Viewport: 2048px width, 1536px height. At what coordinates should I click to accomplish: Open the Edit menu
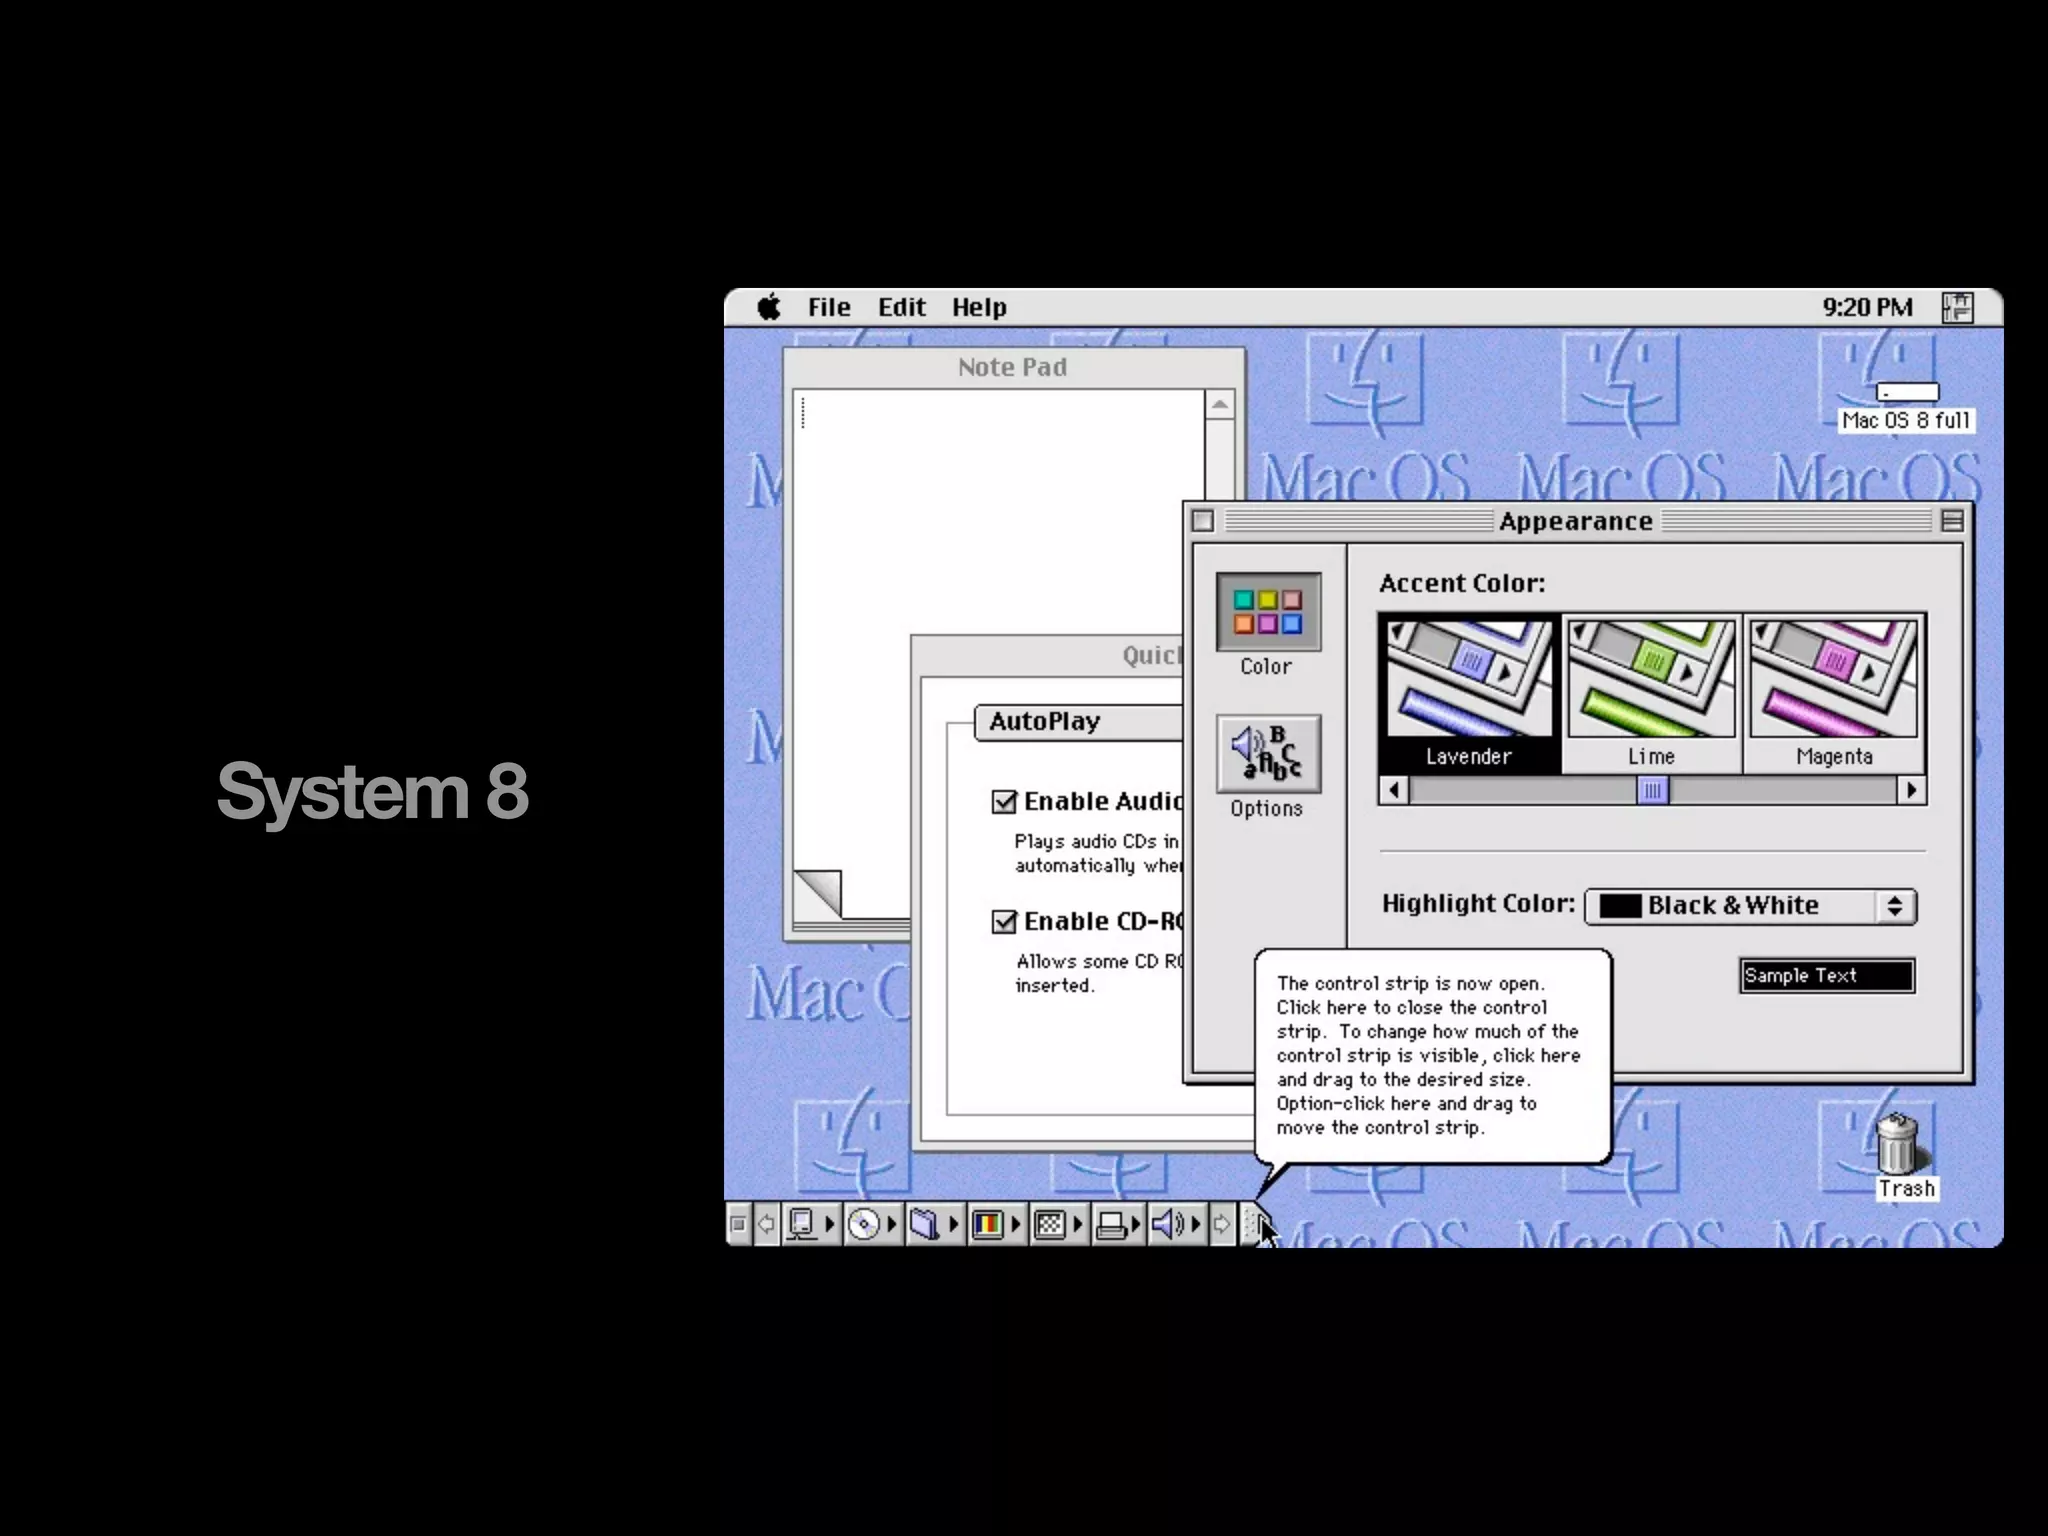coord(901,308)
